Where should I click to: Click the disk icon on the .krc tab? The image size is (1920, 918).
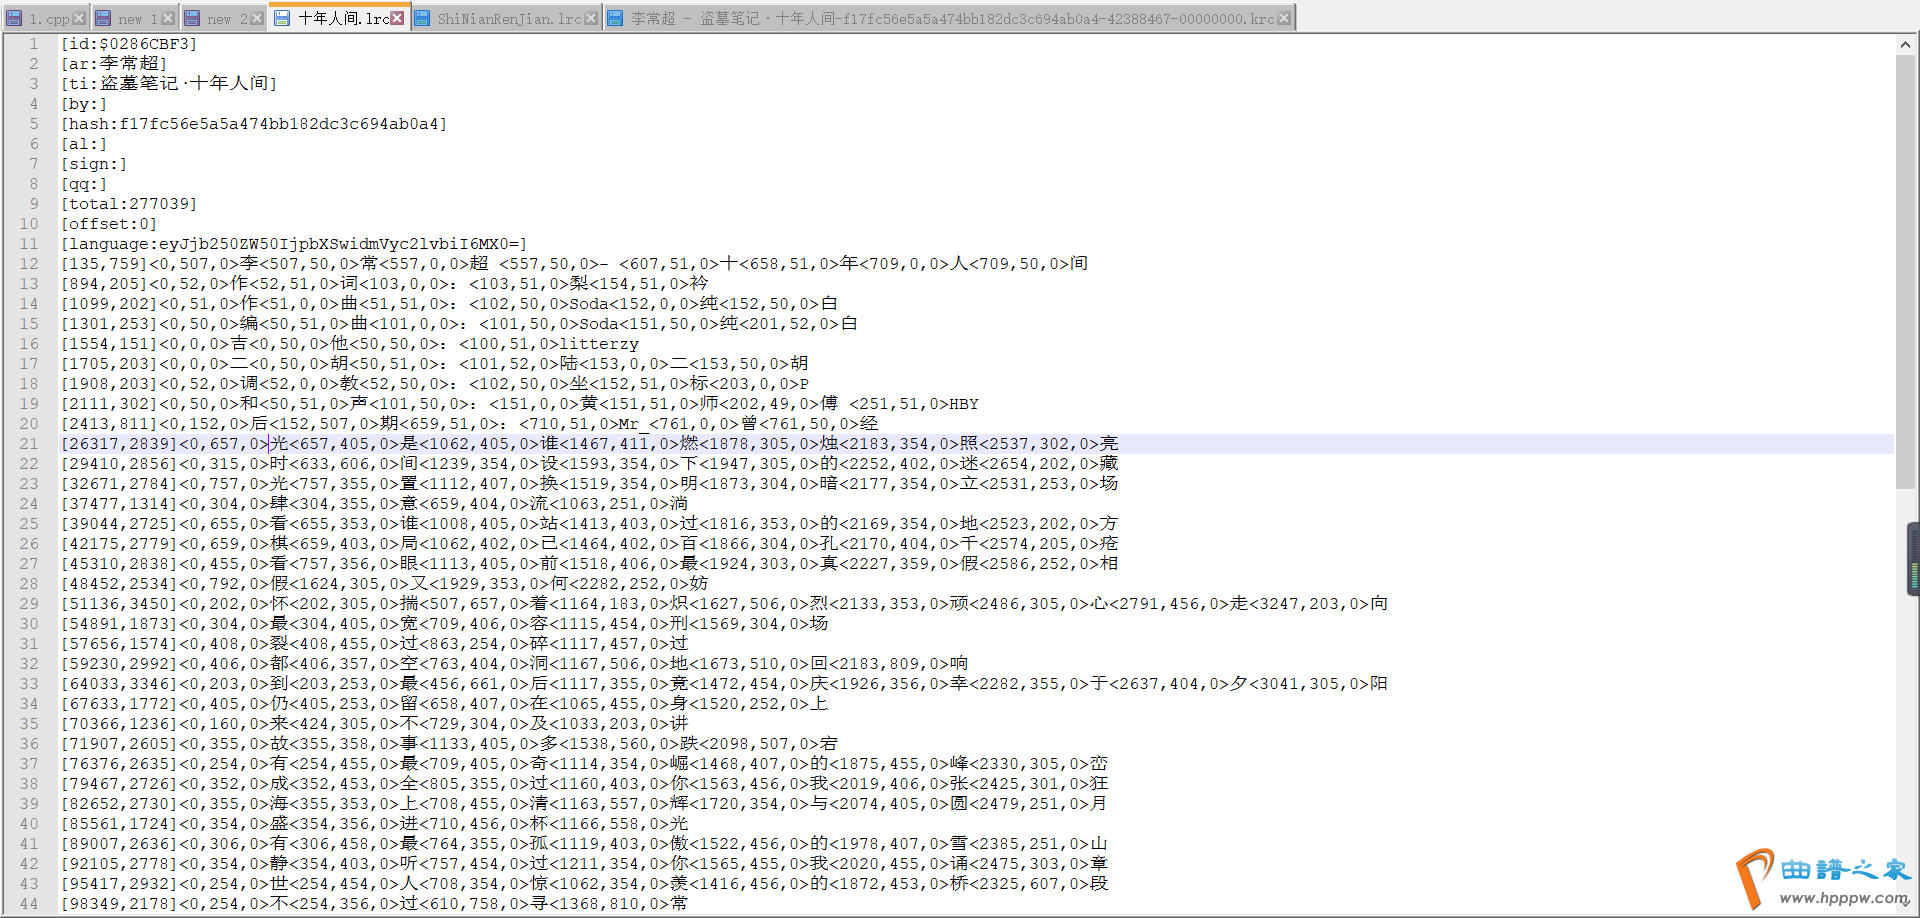coord(614,18)
